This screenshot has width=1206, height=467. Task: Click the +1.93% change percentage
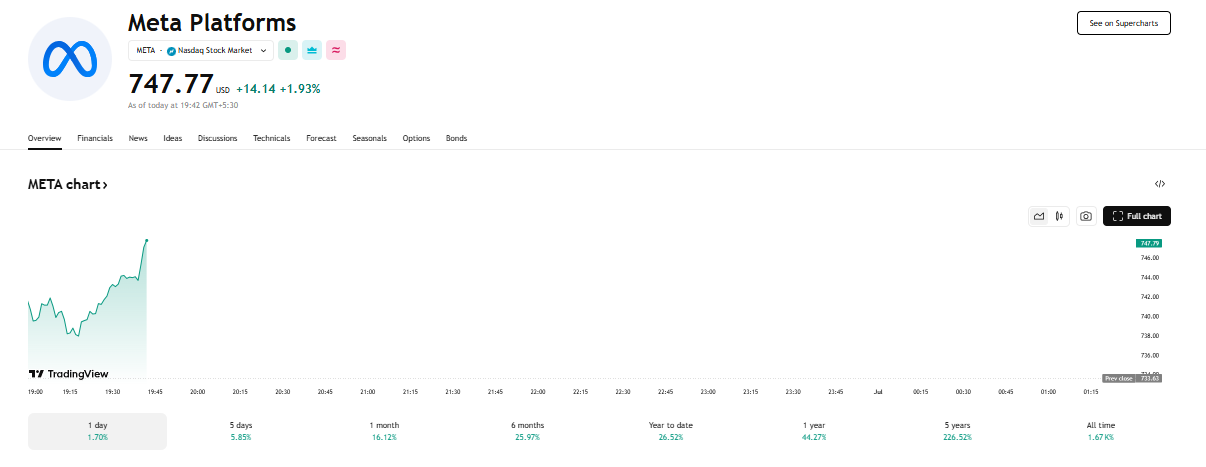coord(300,89)
